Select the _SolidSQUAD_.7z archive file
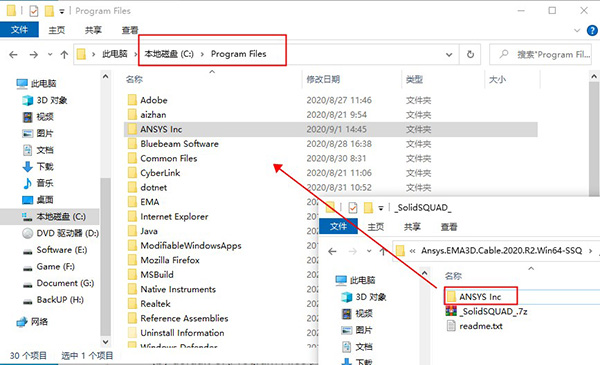This screenshot has width=600, height=365. click(487, 311)
